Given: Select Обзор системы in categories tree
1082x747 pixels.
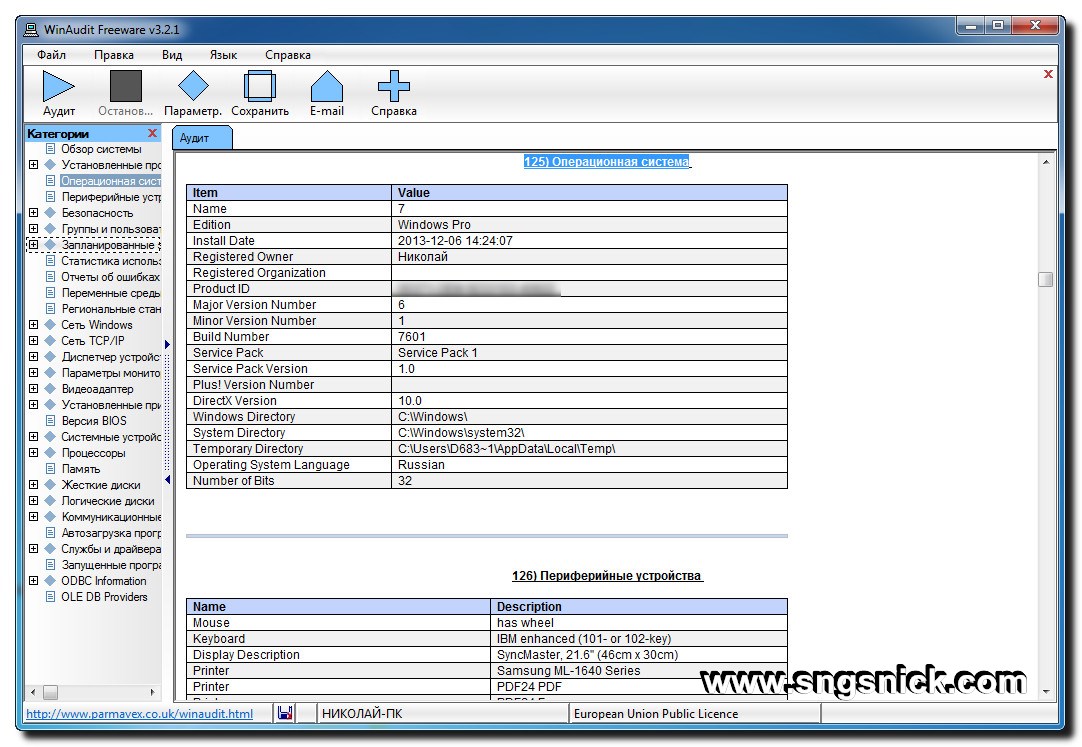Looking at the screenshot, I should pos(101,149).
